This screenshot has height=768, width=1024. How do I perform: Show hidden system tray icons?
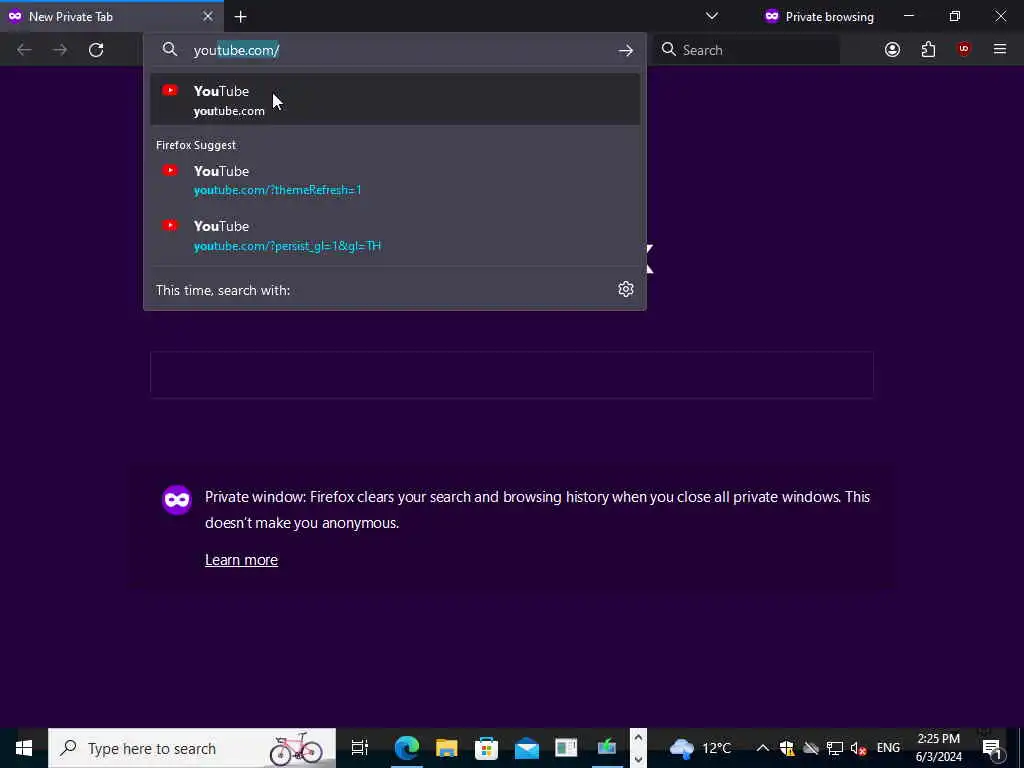click(762, 748)
